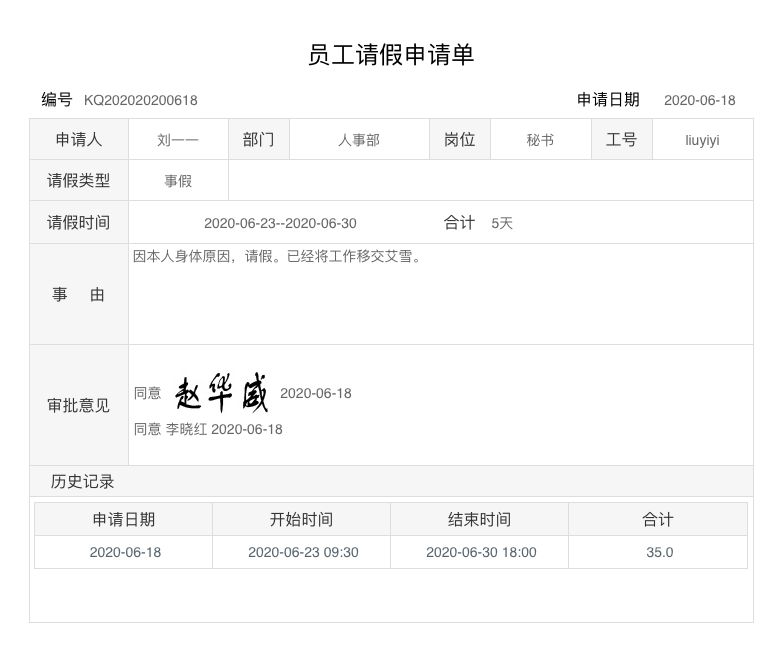Click the 申请日期 column header in history table
The image size is (767, 661).
[124, 519]
